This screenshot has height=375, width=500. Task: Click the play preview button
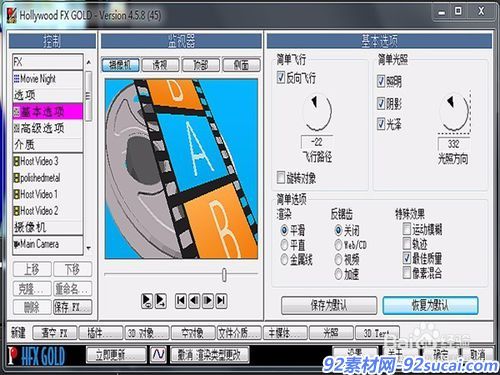click(x=147, y=301)
